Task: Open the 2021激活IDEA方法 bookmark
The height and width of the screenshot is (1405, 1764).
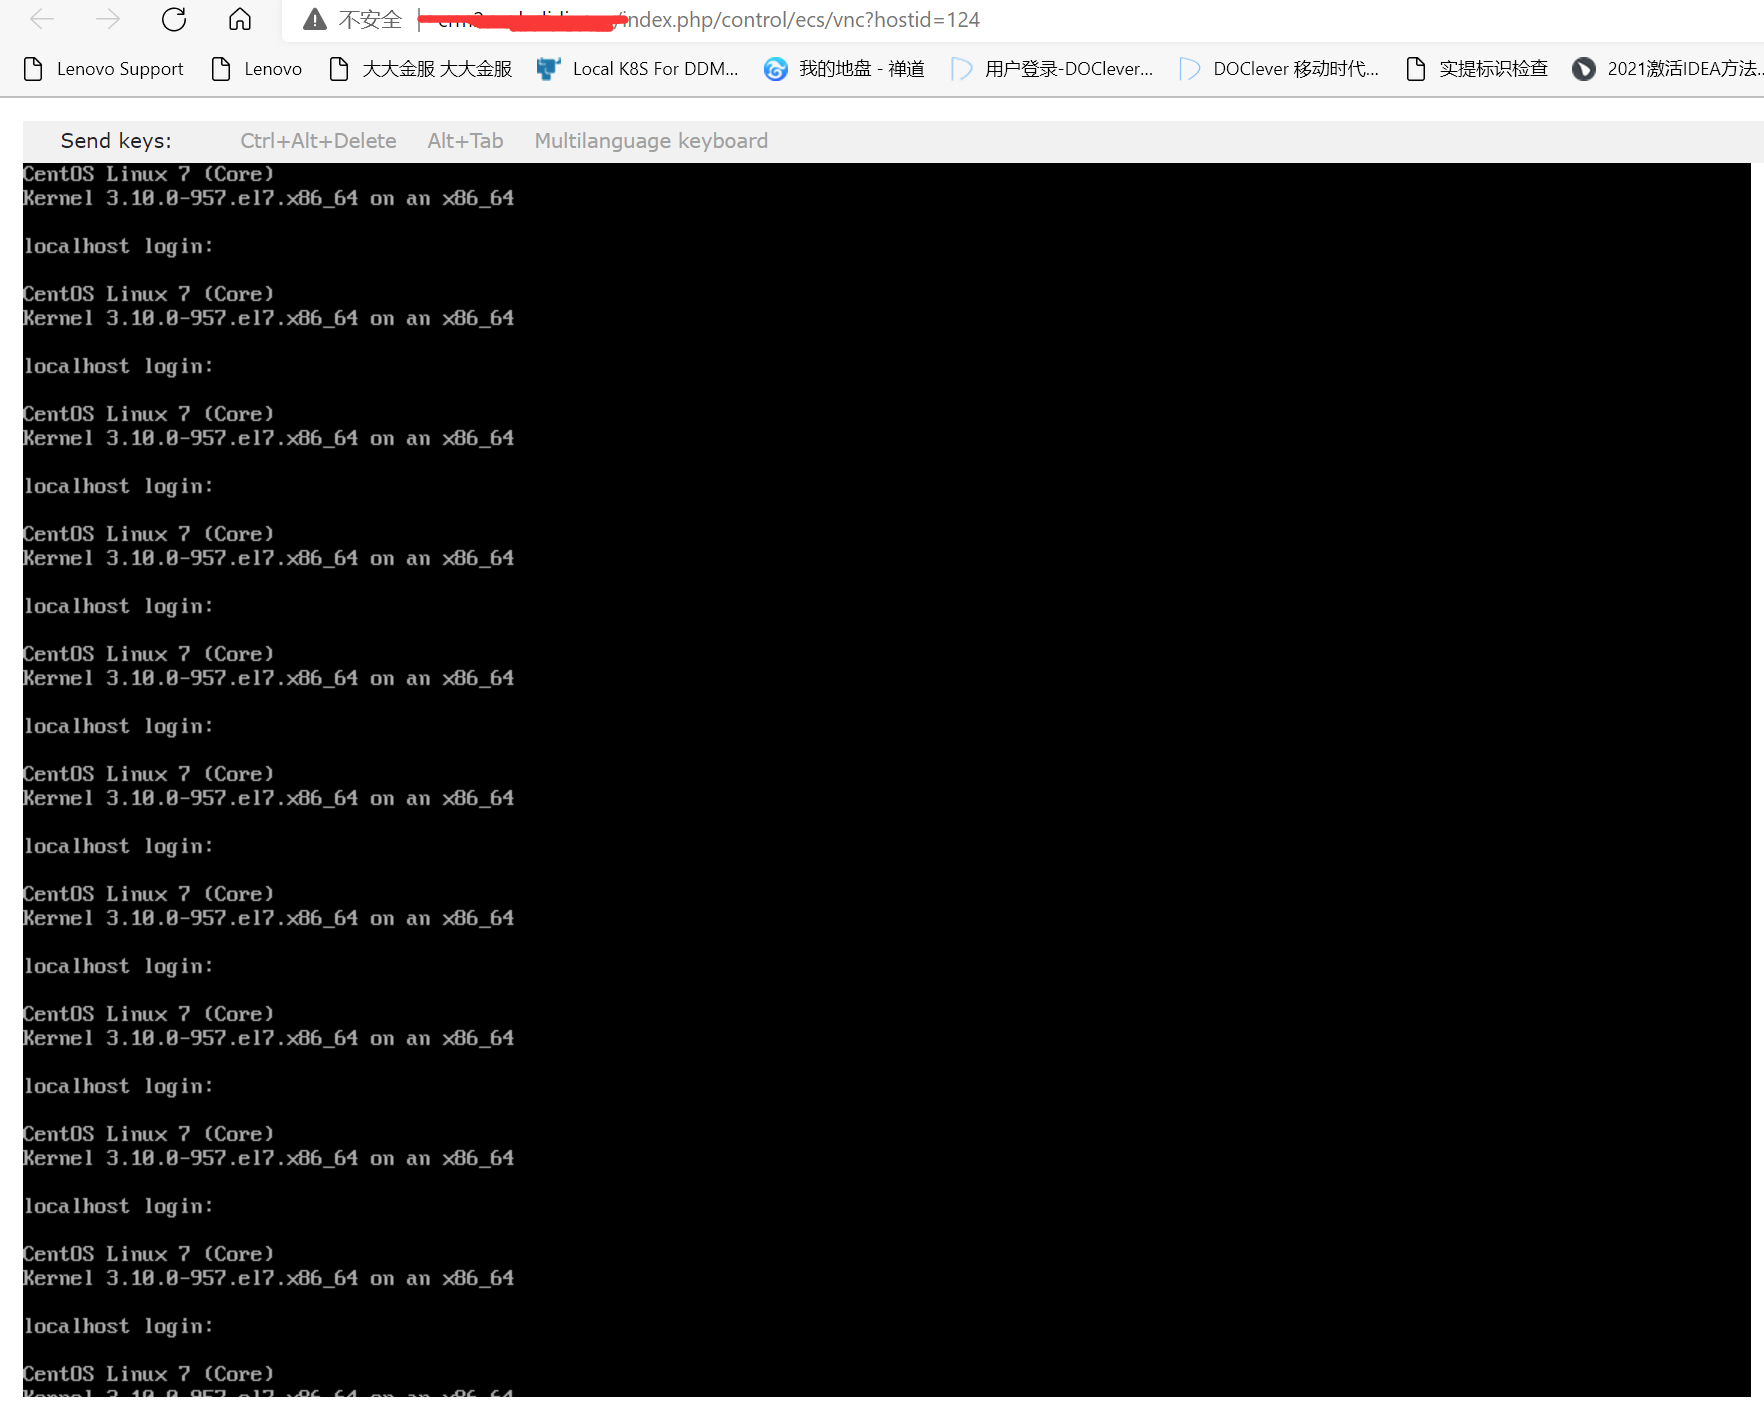Action: 1668,69
